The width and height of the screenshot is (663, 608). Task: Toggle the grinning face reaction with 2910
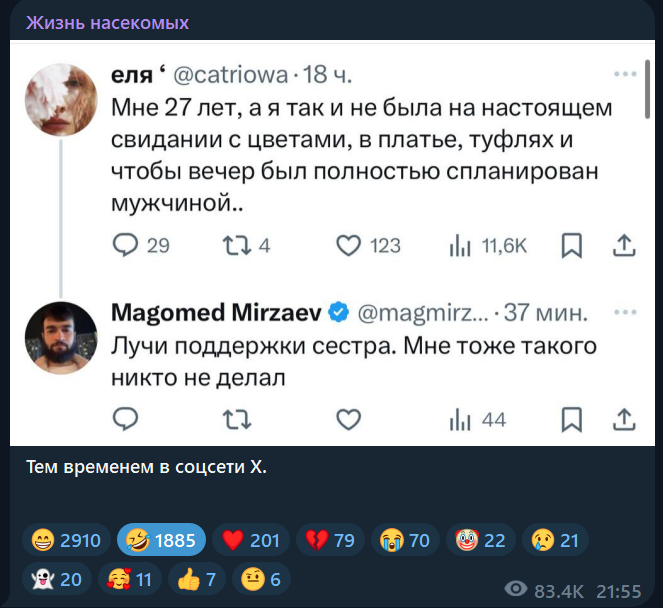click(66, 541)
